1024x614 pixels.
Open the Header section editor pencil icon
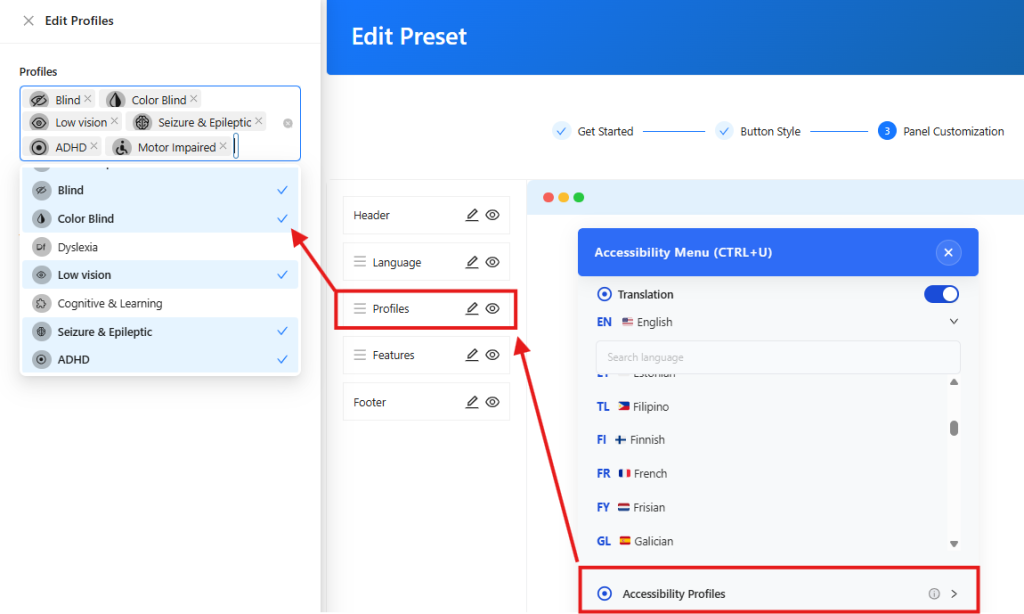pos(470,214)
